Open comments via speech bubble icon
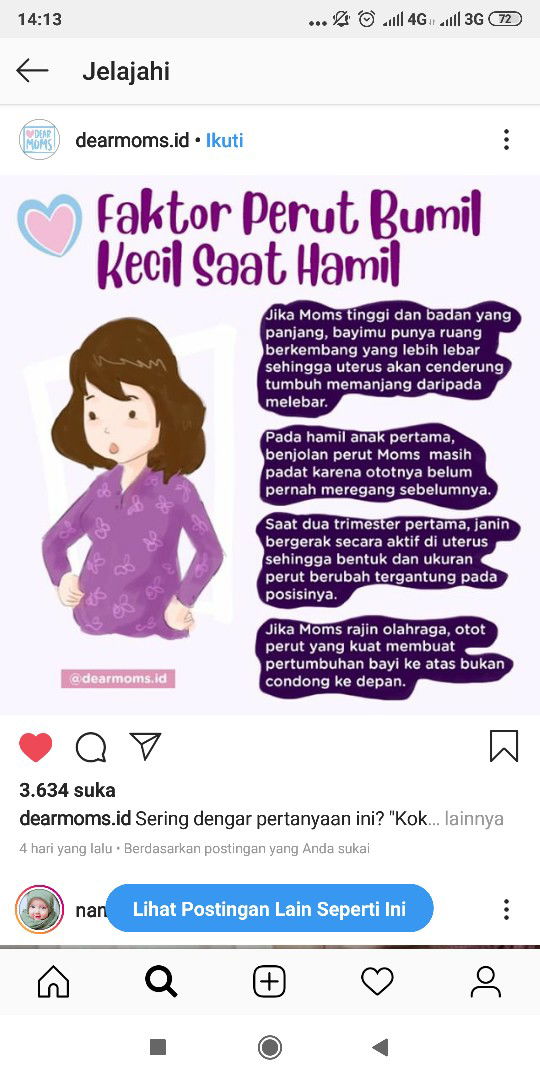This screenshot has height=1080, width=540. click(x=91, y=747)
